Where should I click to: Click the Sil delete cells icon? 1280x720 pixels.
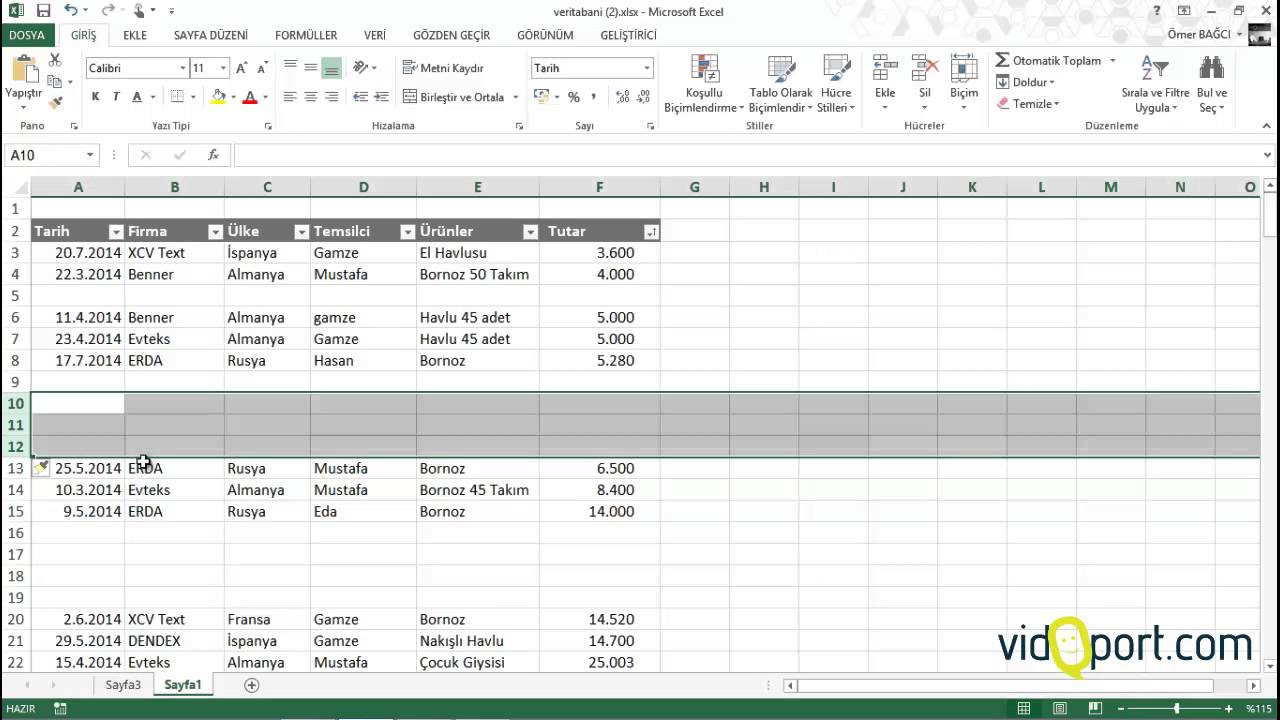(925, 70)
